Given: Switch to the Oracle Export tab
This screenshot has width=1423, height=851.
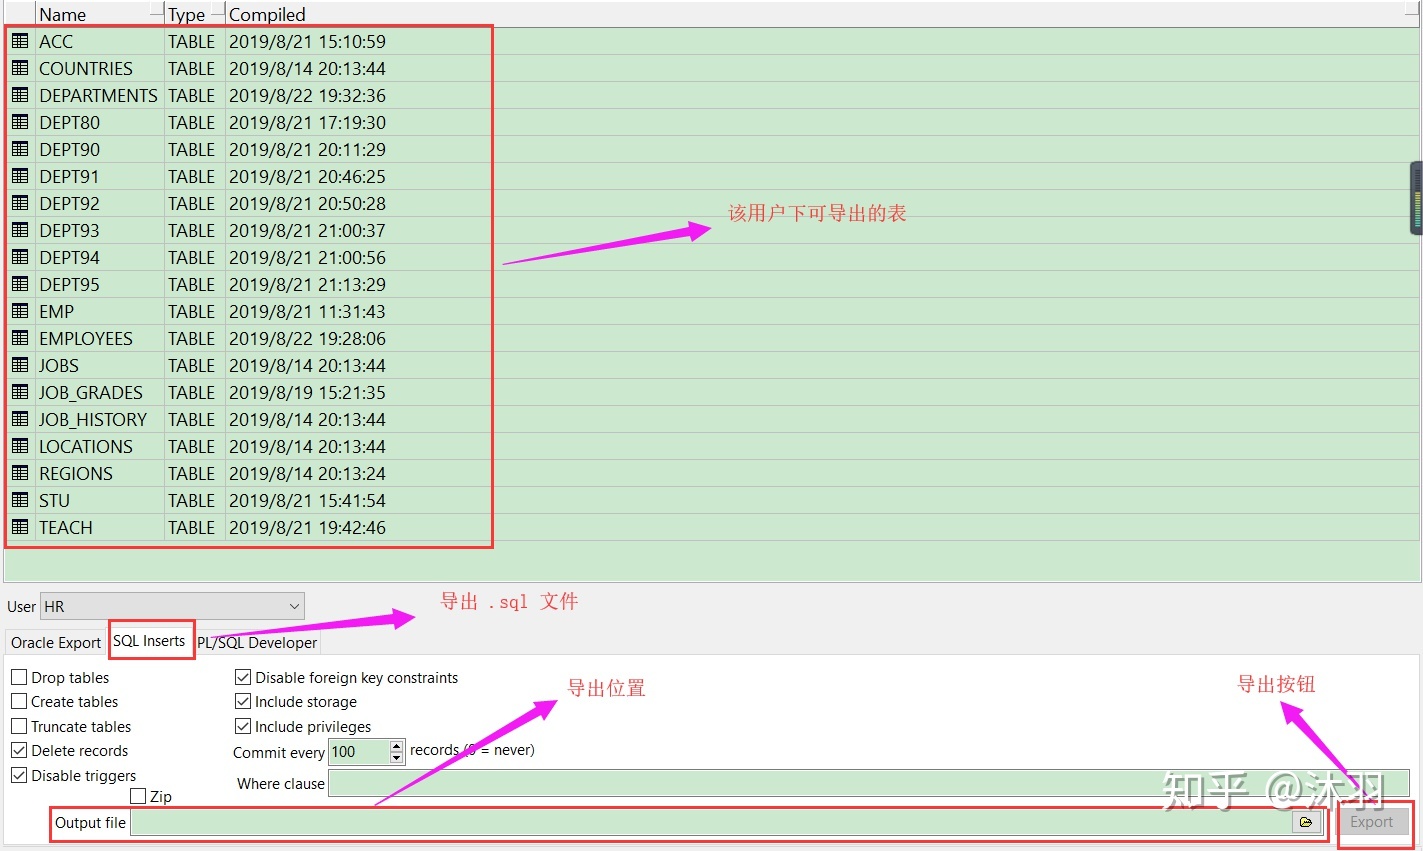Looking at the screenshot, I should point(56,642).
